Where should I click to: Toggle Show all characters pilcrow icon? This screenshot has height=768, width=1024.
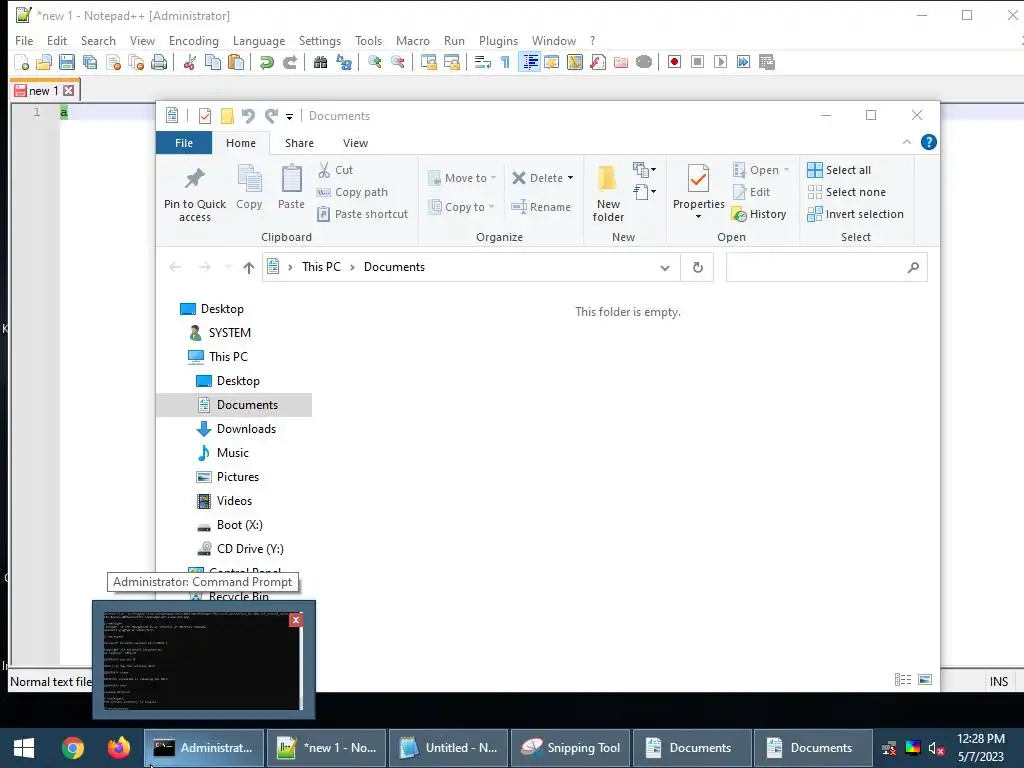click(x=505, y=62)
